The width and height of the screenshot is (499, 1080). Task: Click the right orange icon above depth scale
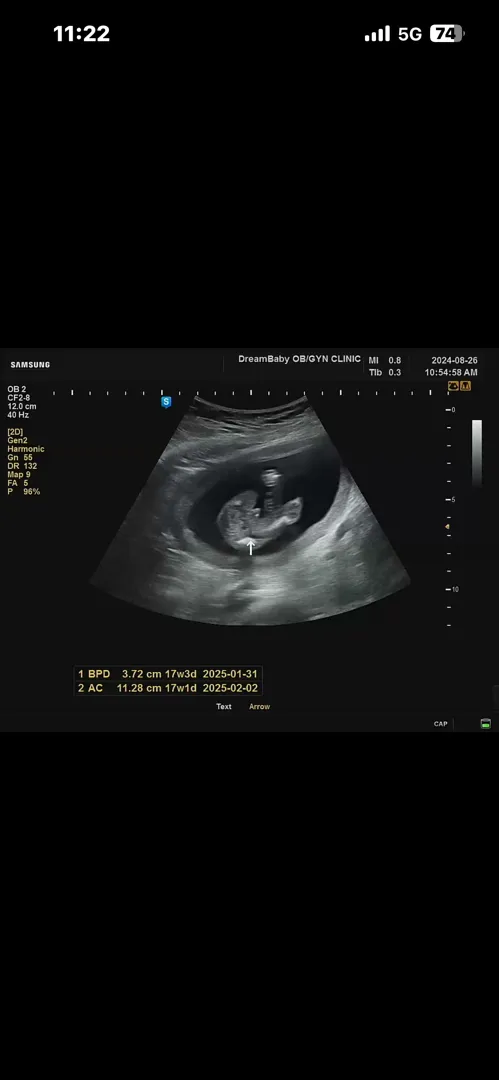[465, 386]
